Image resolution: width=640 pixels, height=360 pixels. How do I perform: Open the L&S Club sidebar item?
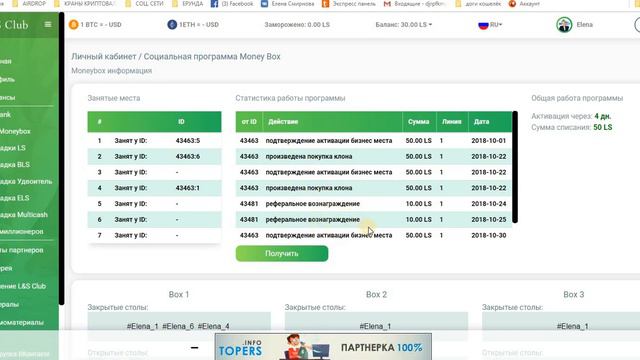click(23, 286)
